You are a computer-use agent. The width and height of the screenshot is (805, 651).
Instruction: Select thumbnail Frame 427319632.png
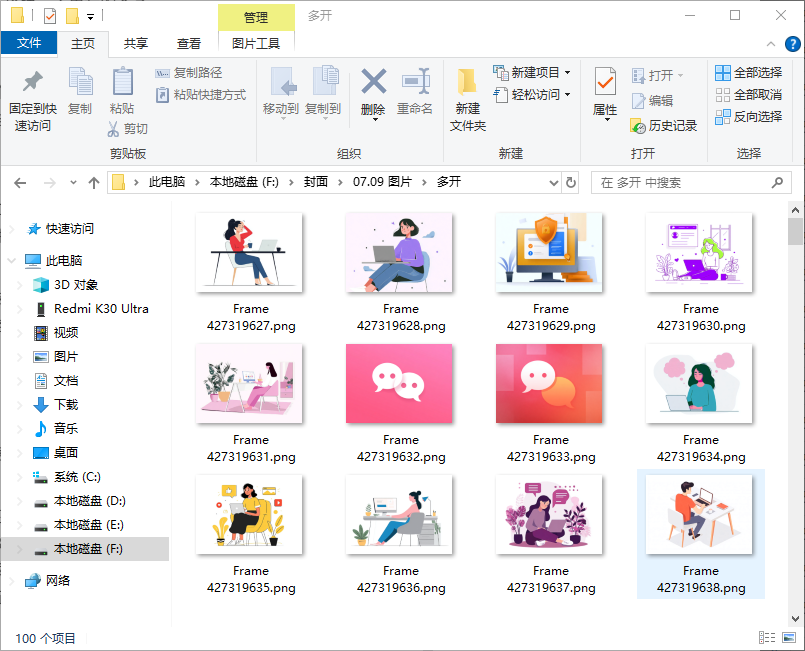pos(399,384)
